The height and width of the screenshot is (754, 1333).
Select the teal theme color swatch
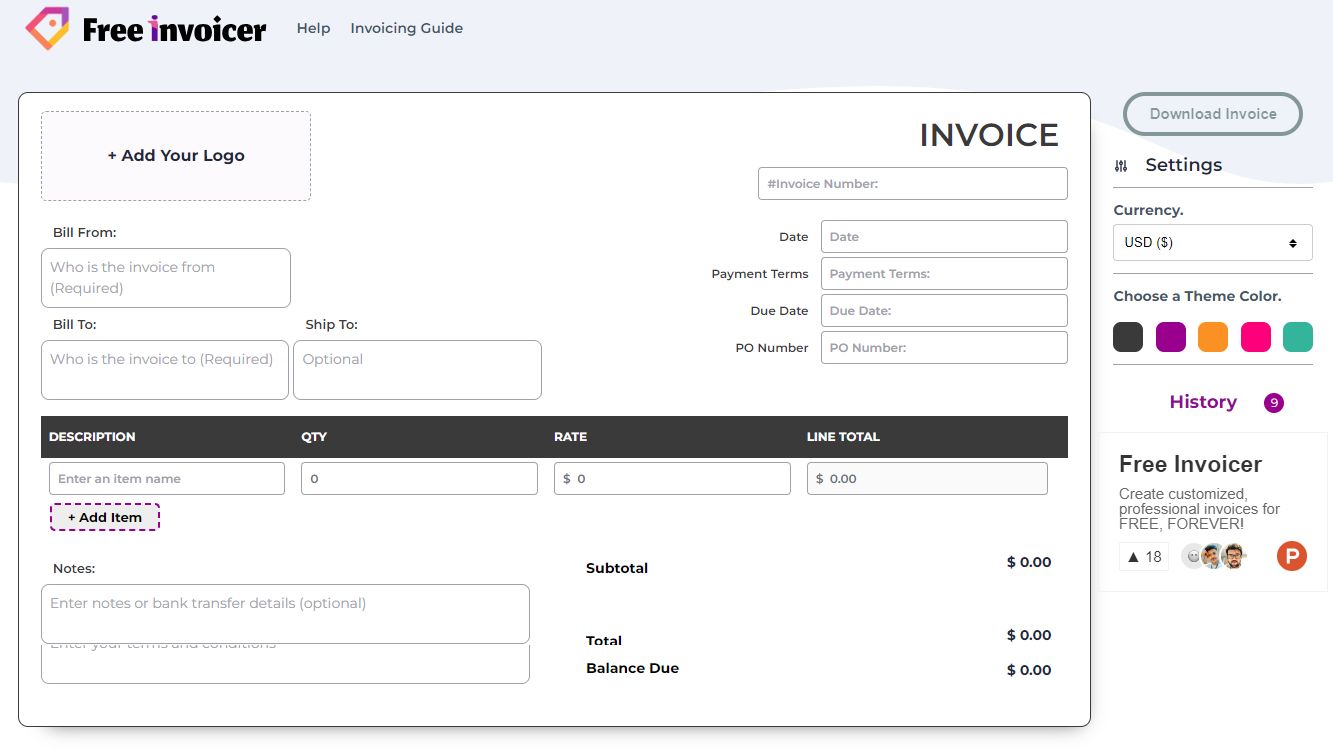1298,337
